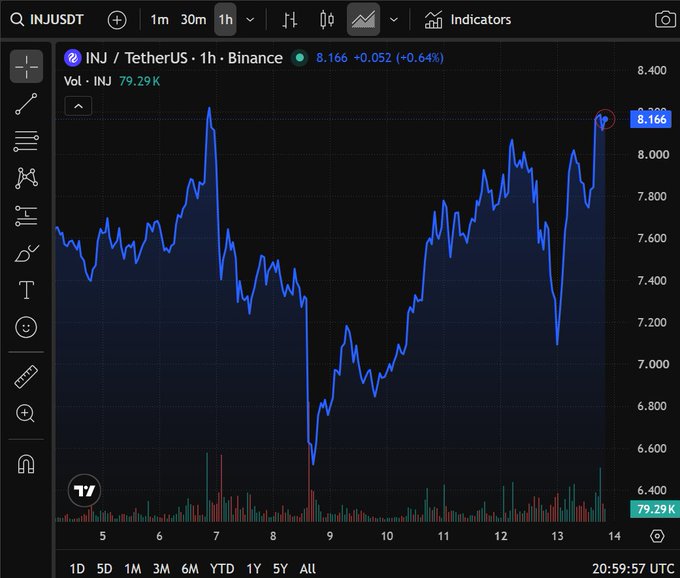Click the Vol · INJ indicator legend
The width and height of the screenshot is (680, 578).
pos(88,81)
